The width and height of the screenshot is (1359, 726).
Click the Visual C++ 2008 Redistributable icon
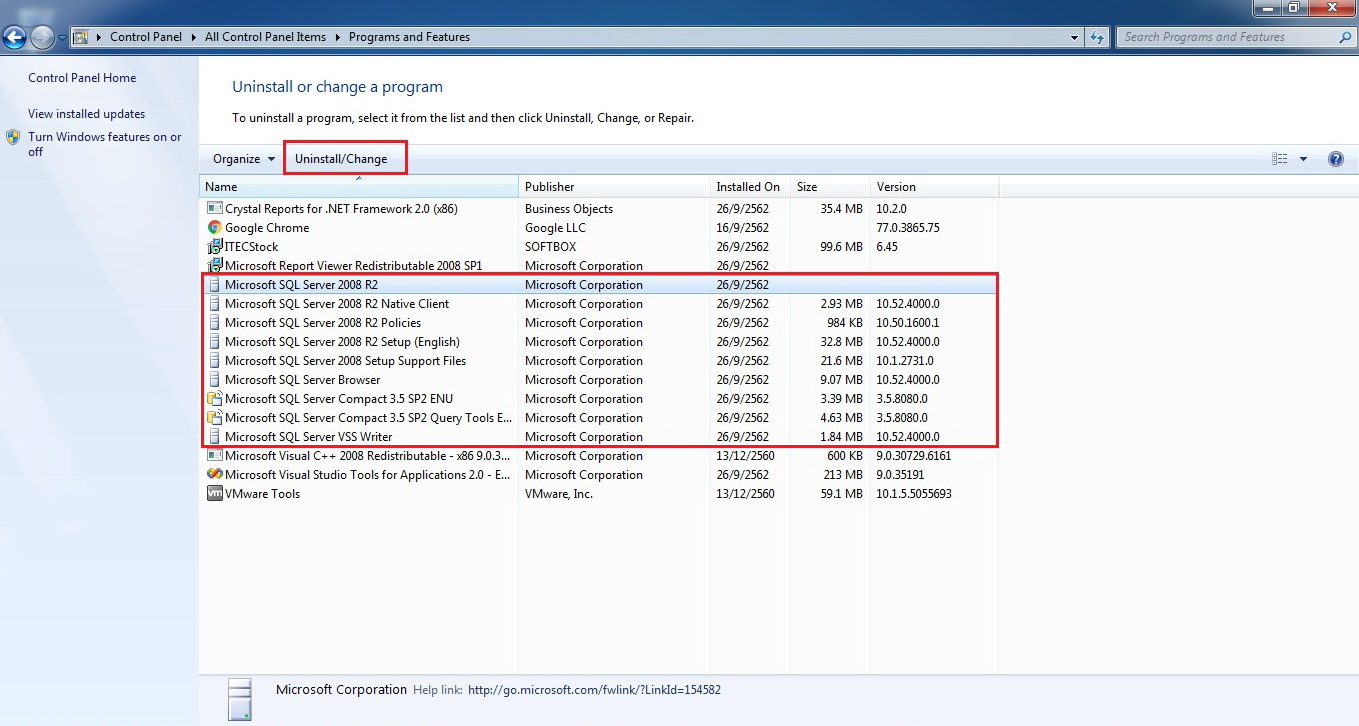[214, 456]
